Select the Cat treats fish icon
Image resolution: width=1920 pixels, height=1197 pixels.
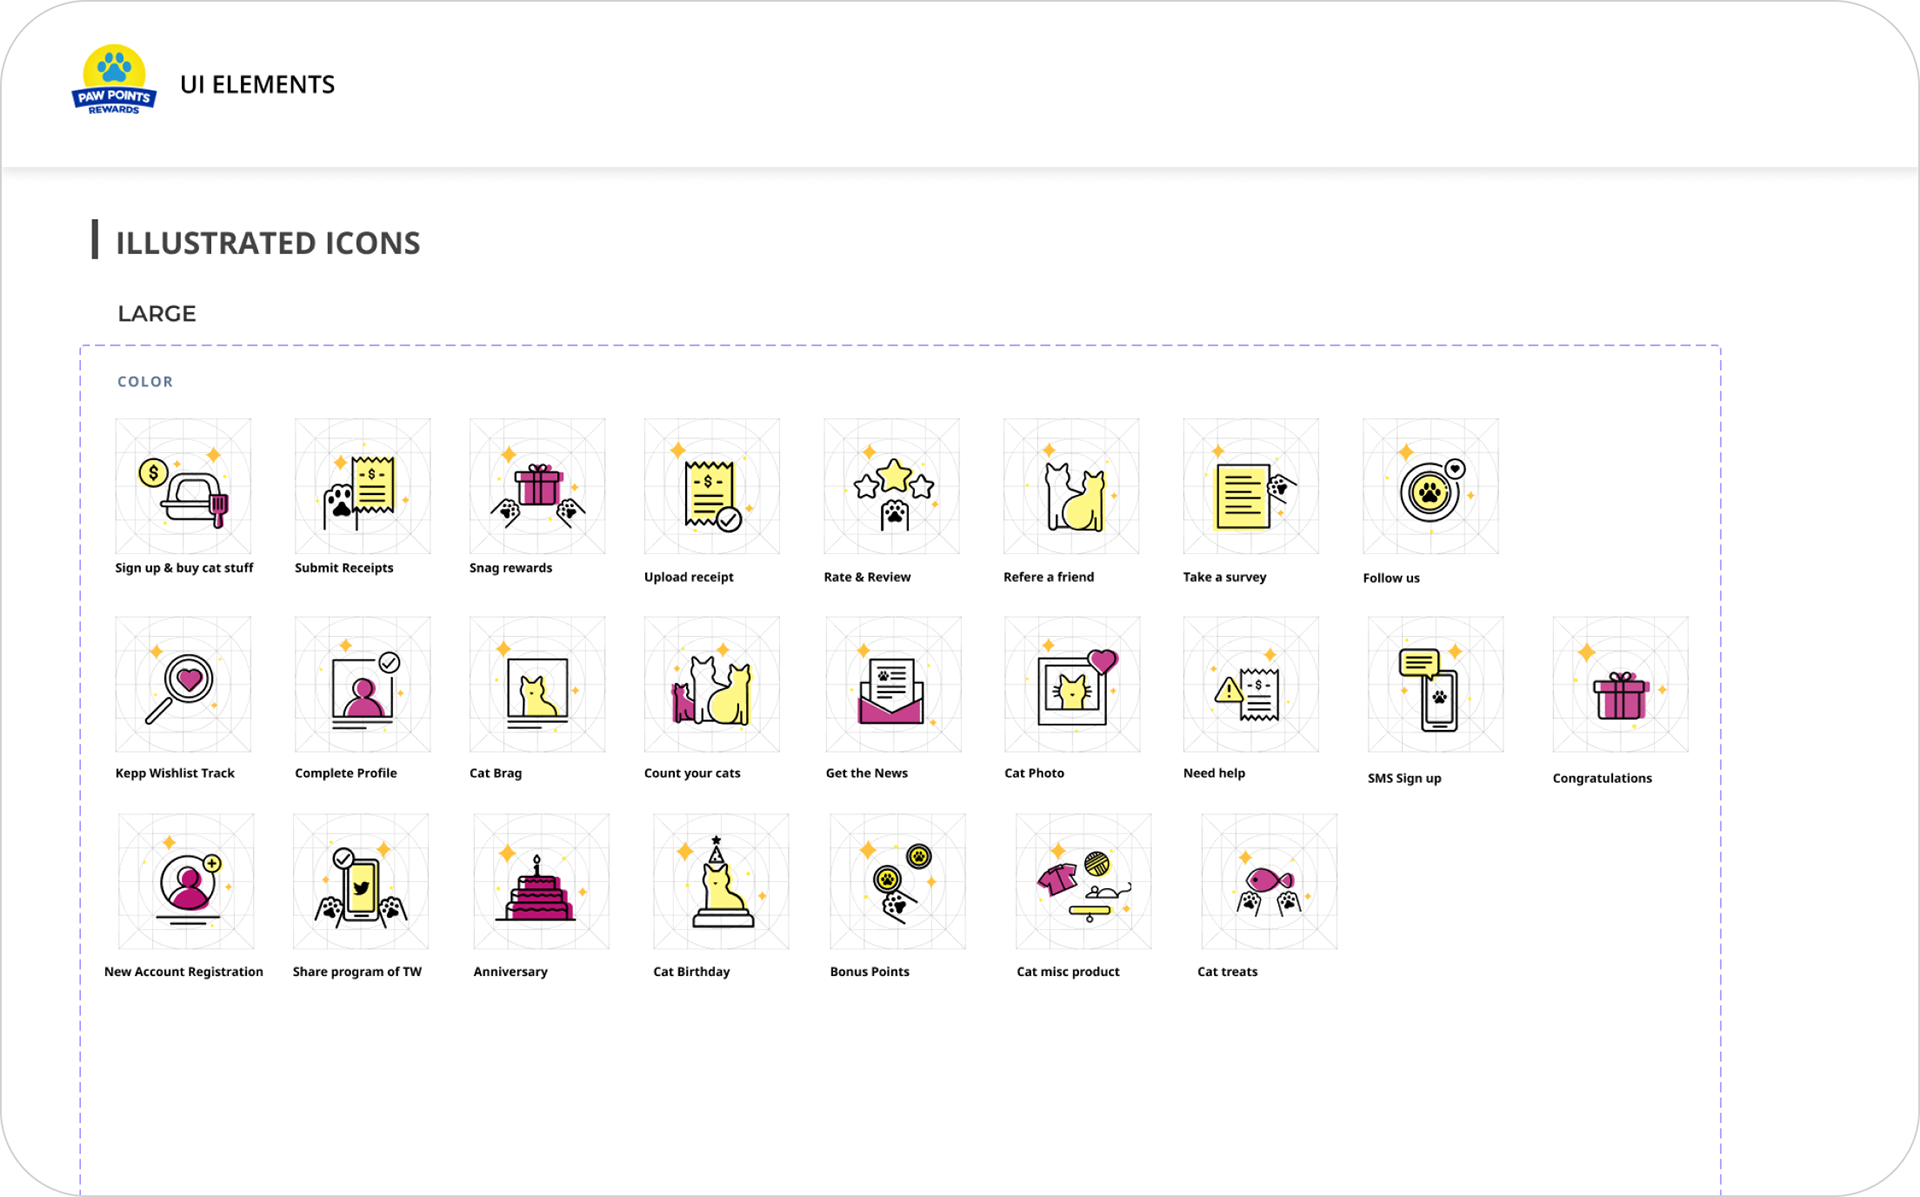coord(1269,882)
